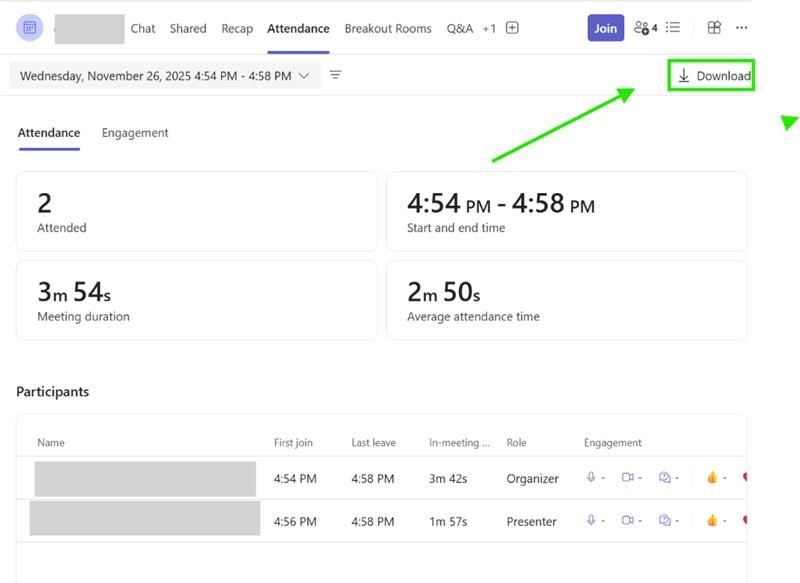Select the Attendance sub-tab
Image resolution: width=800 pixels, height=583 pixels.
click(x=49, y=133)
